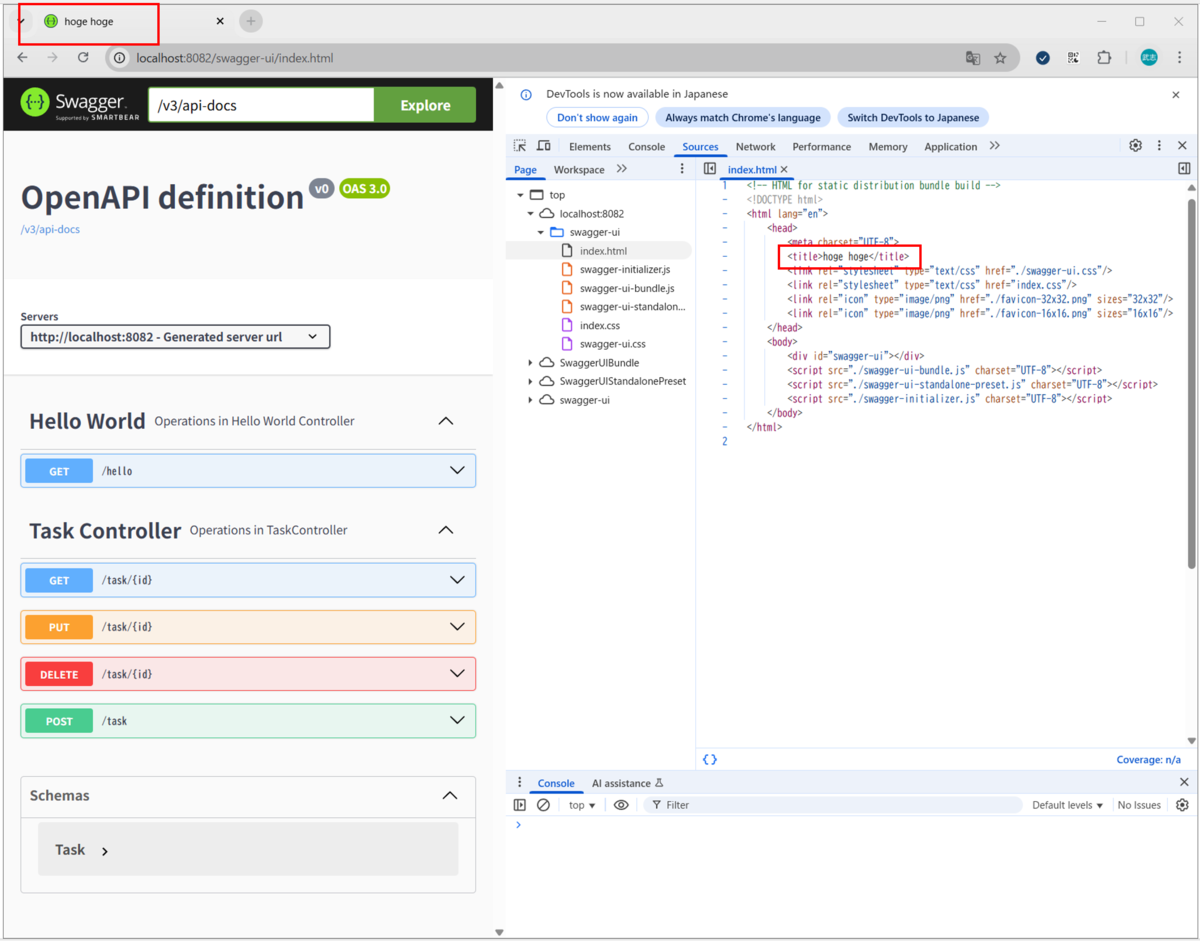Collapse the Schemas section

coord(449,796)
